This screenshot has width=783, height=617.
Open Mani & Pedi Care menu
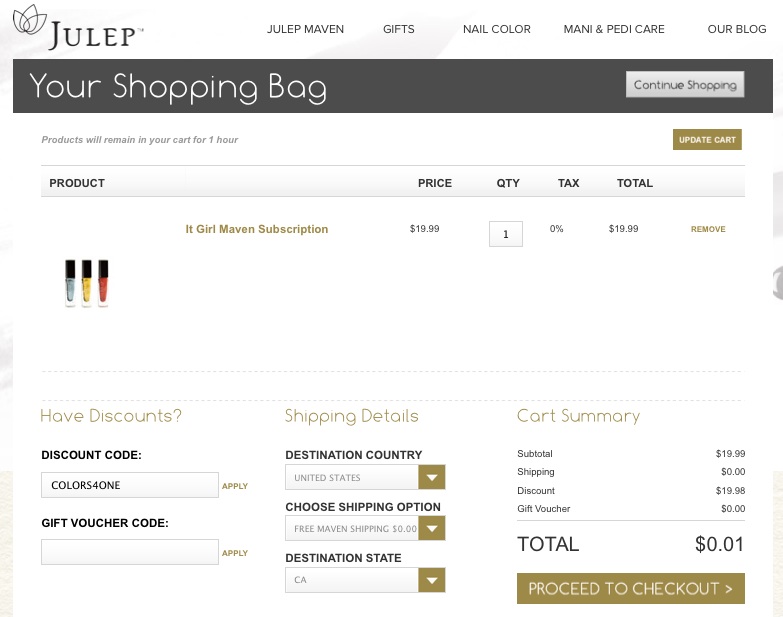tap(614, 29)
